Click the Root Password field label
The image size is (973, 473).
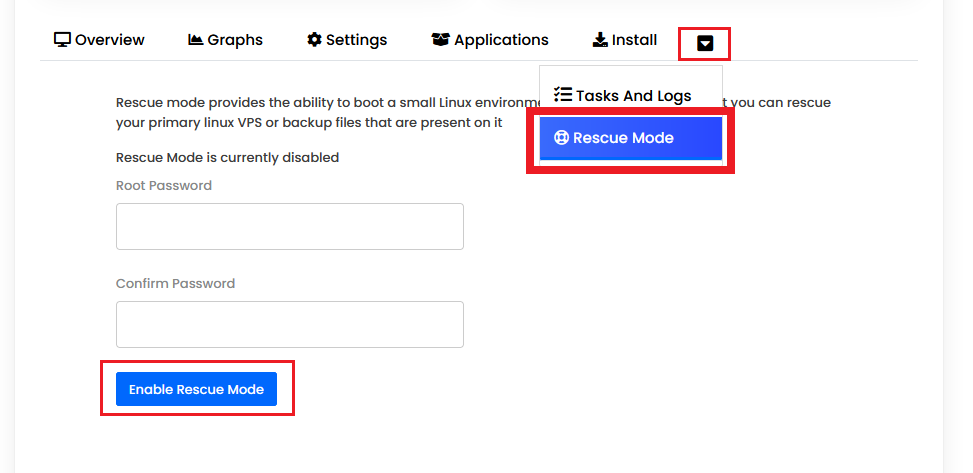pyautogui.click(x=164, y=185)
